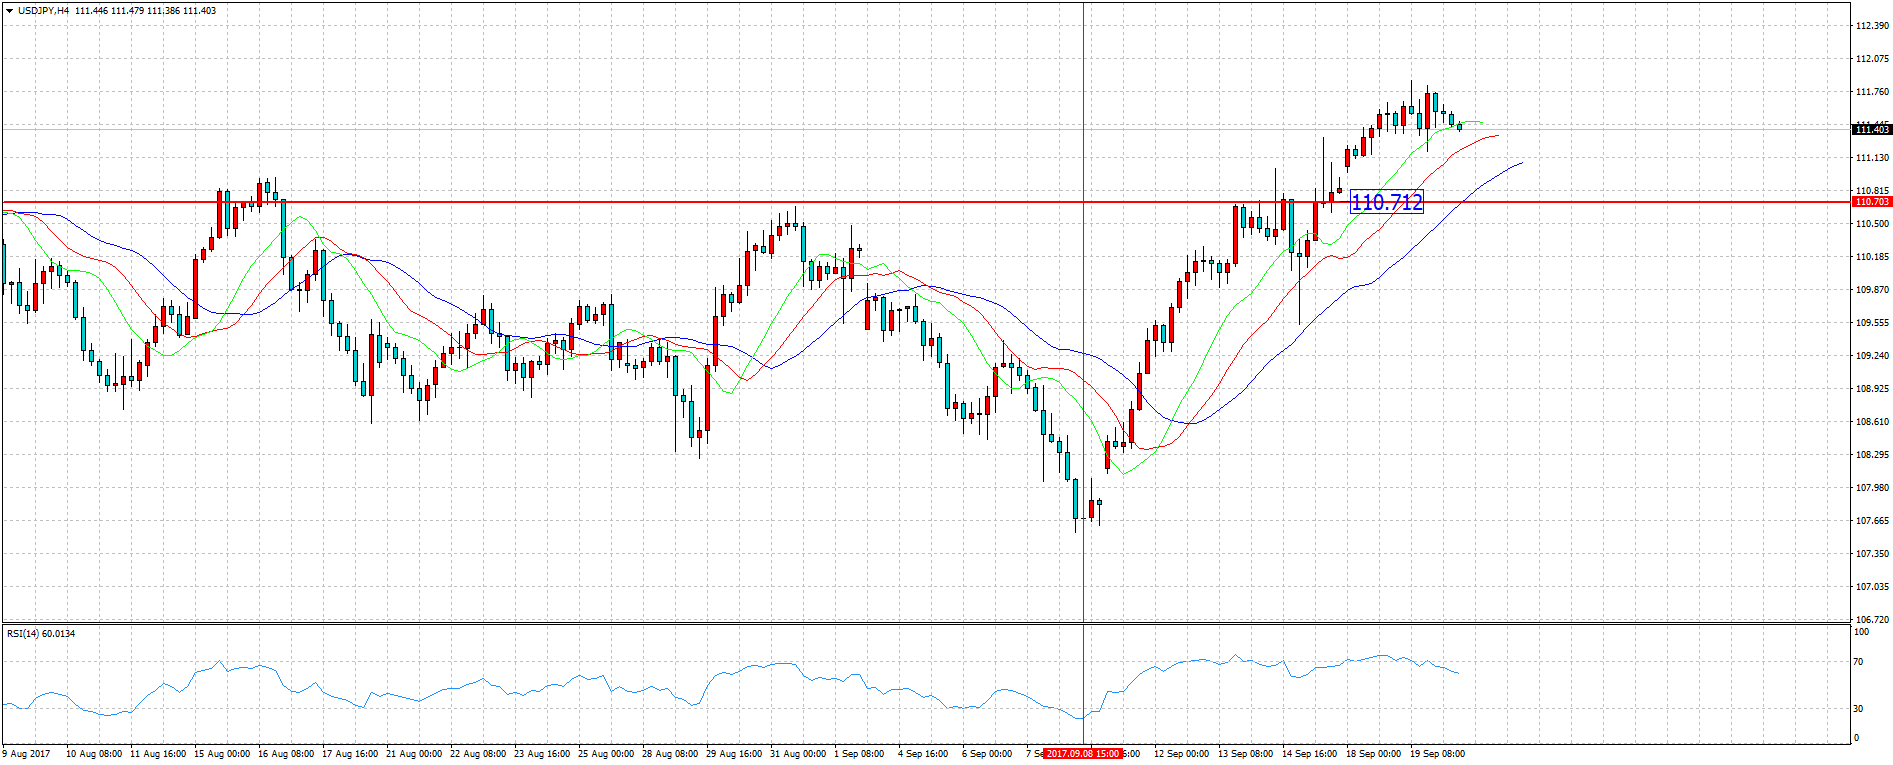Click the black 111.403 current price tag
The image size is (1893, 765).
(x=1871, y=130)
